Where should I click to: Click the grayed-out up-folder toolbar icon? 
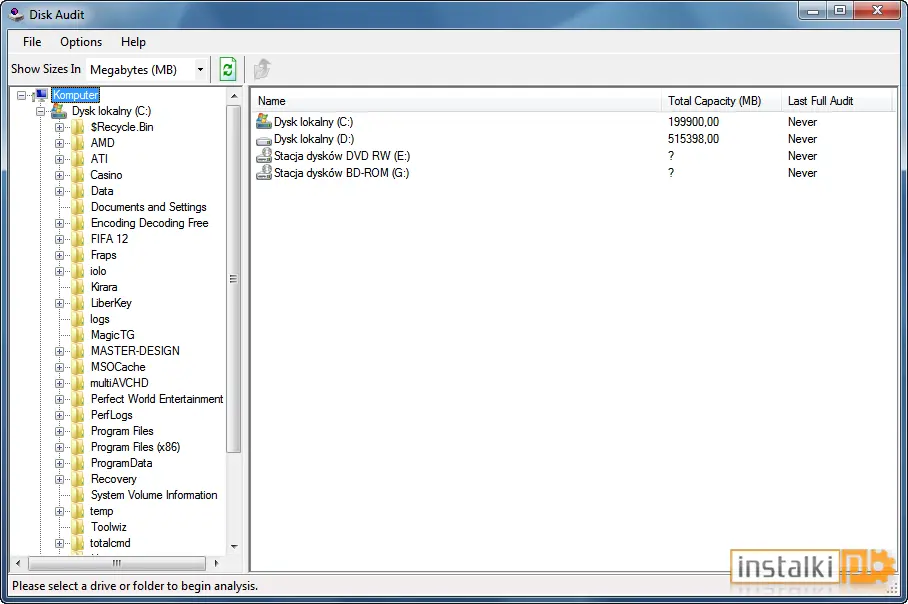[x=262, y=69]
